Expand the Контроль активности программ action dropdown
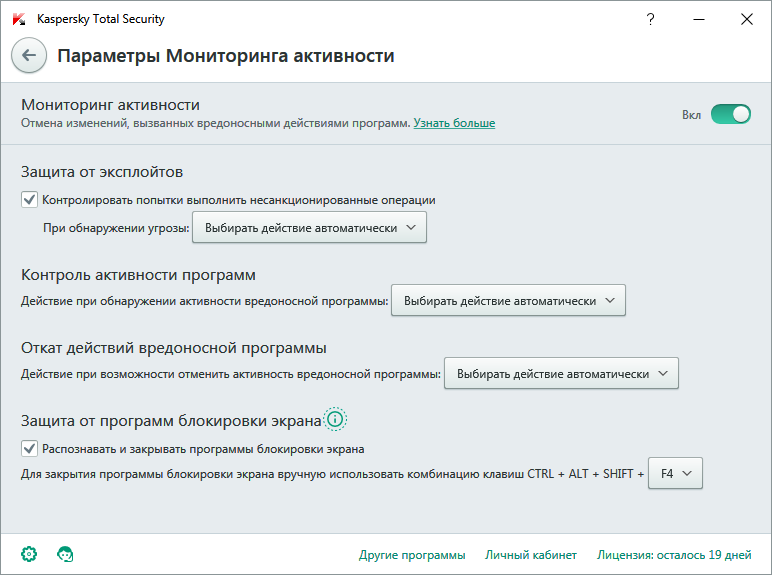772x575 pixels. pos(508,301)
